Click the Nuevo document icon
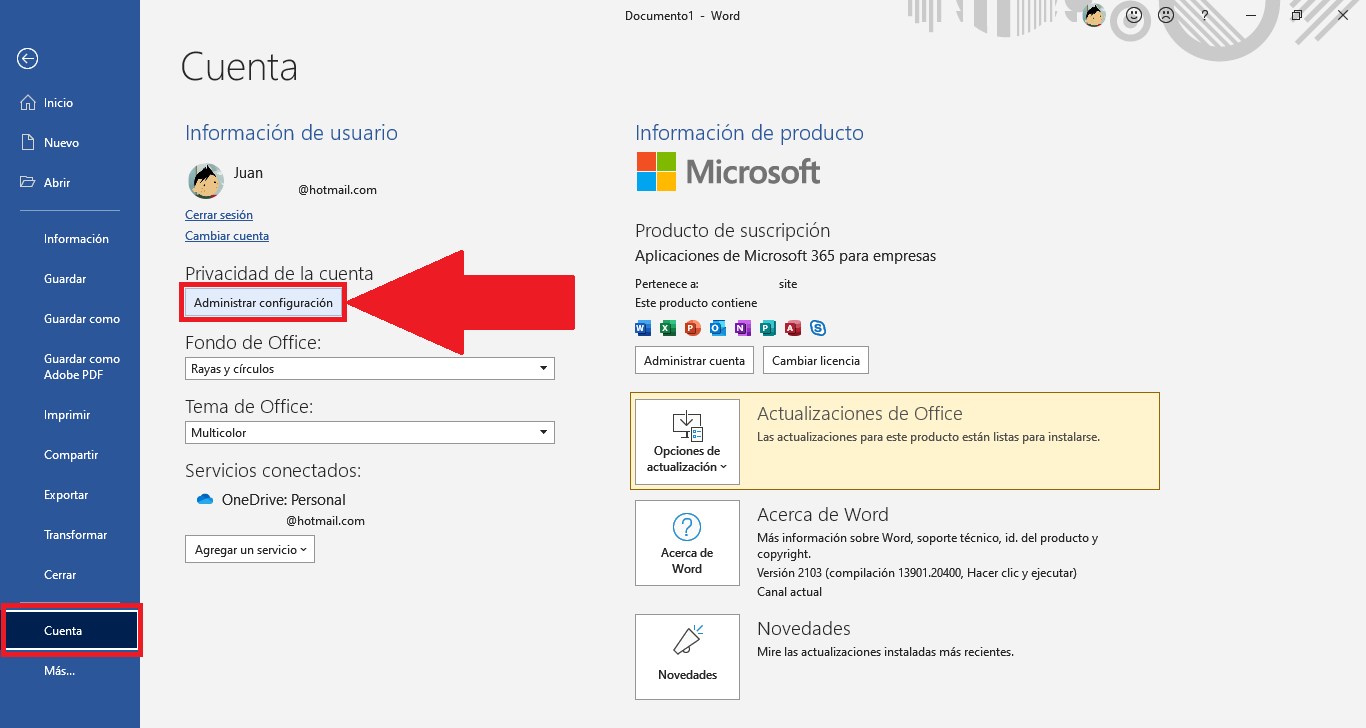Image resolution: width=1366 pixels, height=728 pixels. click(x=28, y=143)
